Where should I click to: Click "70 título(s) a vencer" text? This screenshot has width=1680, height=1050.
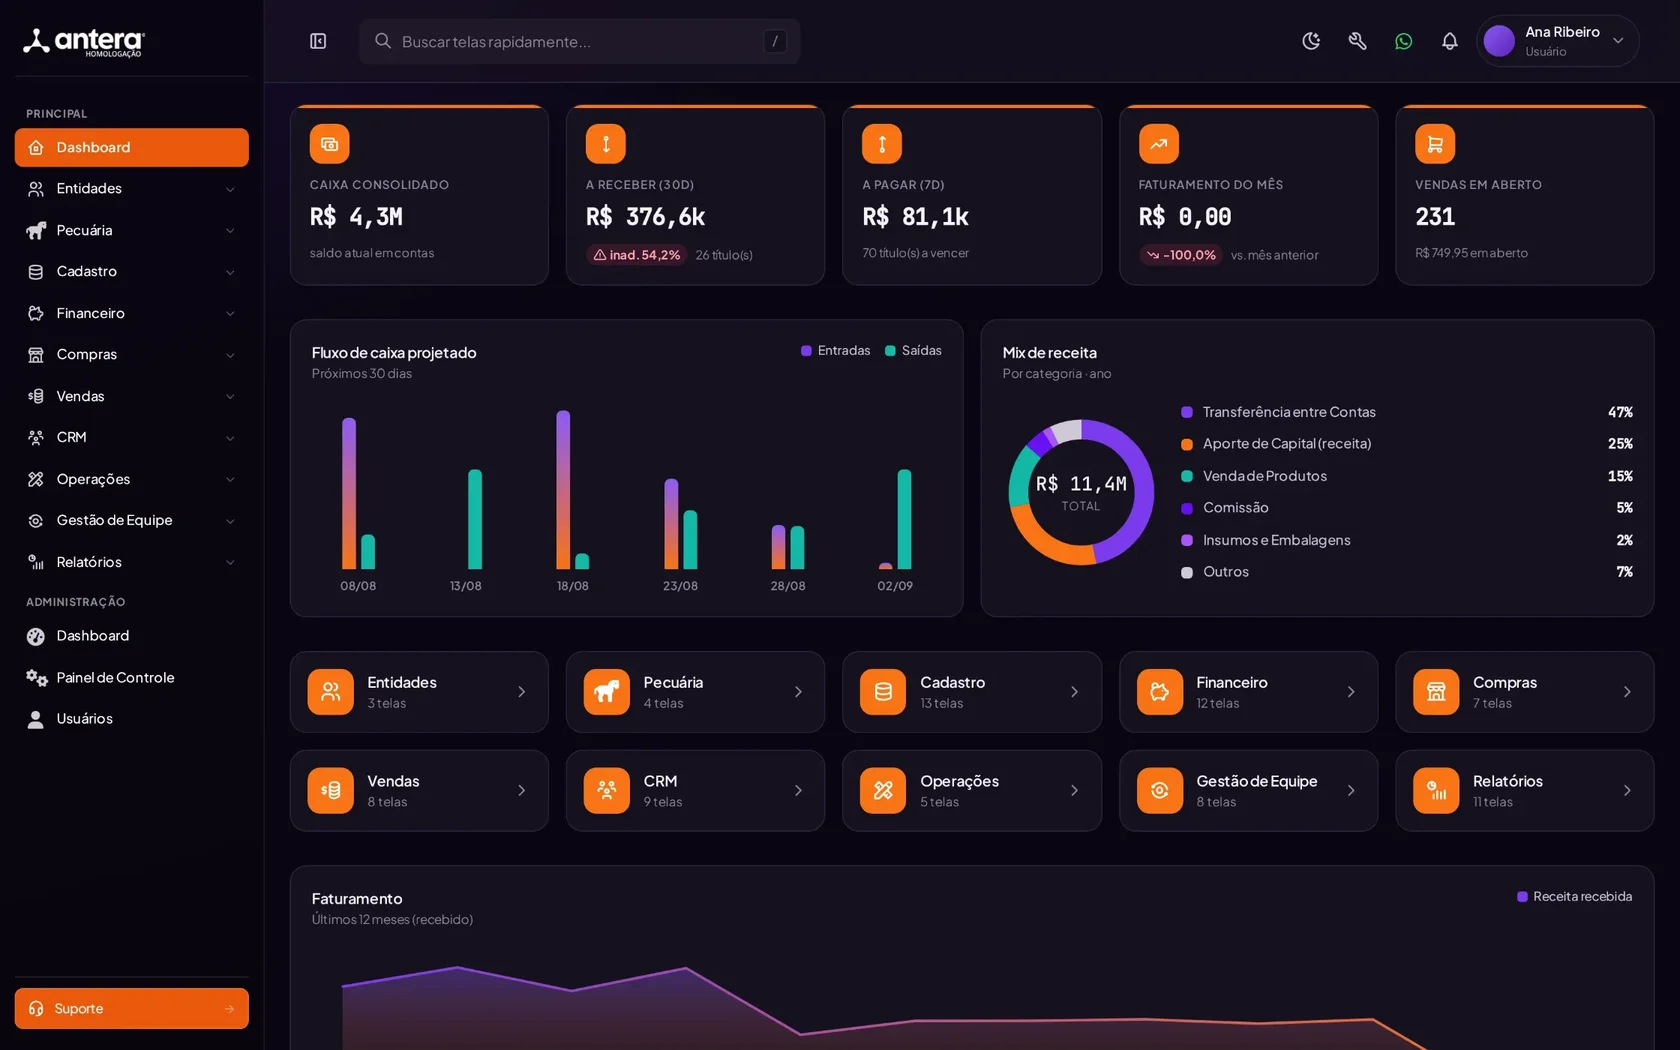coord(916,253)
